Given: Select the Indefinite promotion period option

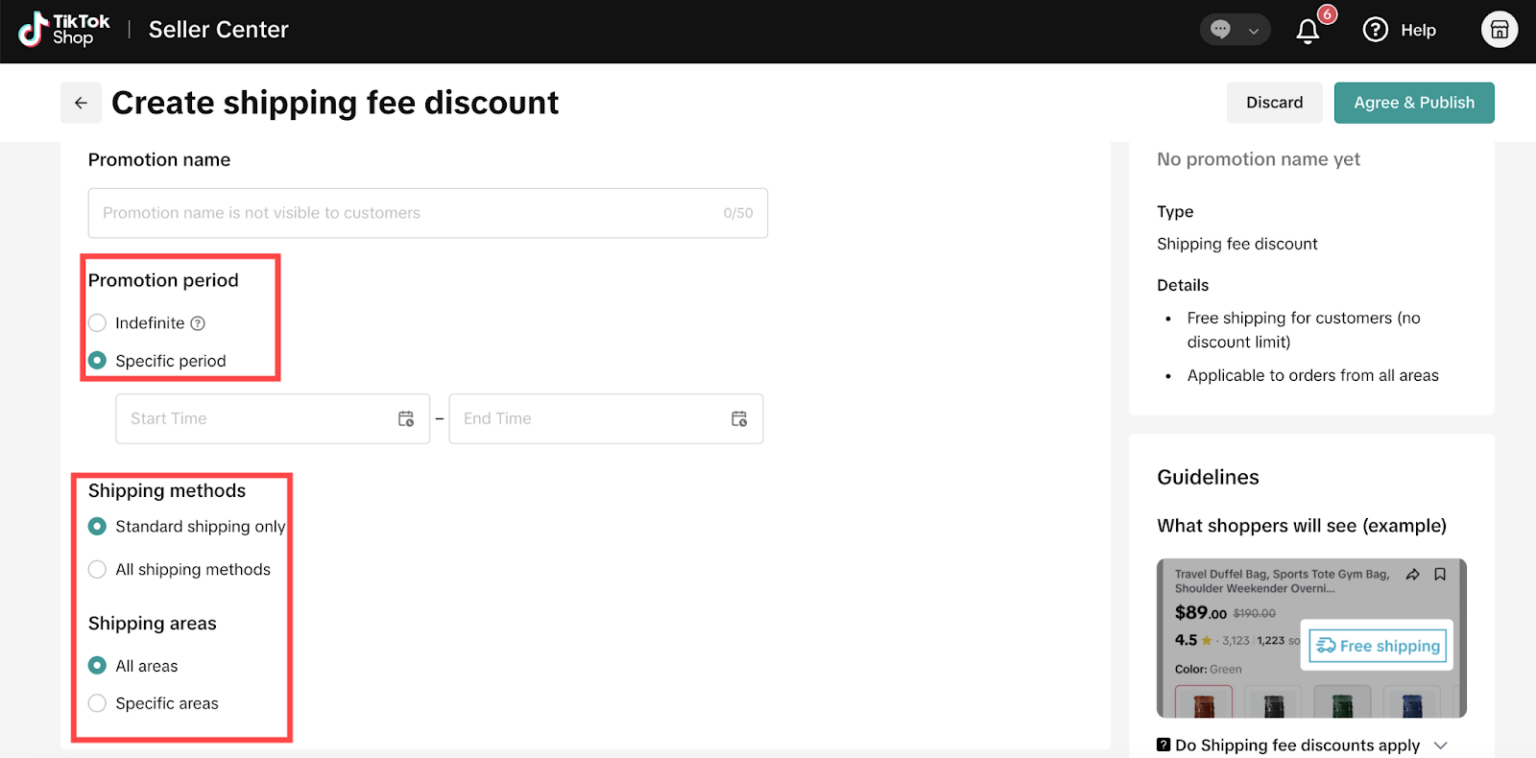Looking at the screenshot, I should click(x=97, y=323).
